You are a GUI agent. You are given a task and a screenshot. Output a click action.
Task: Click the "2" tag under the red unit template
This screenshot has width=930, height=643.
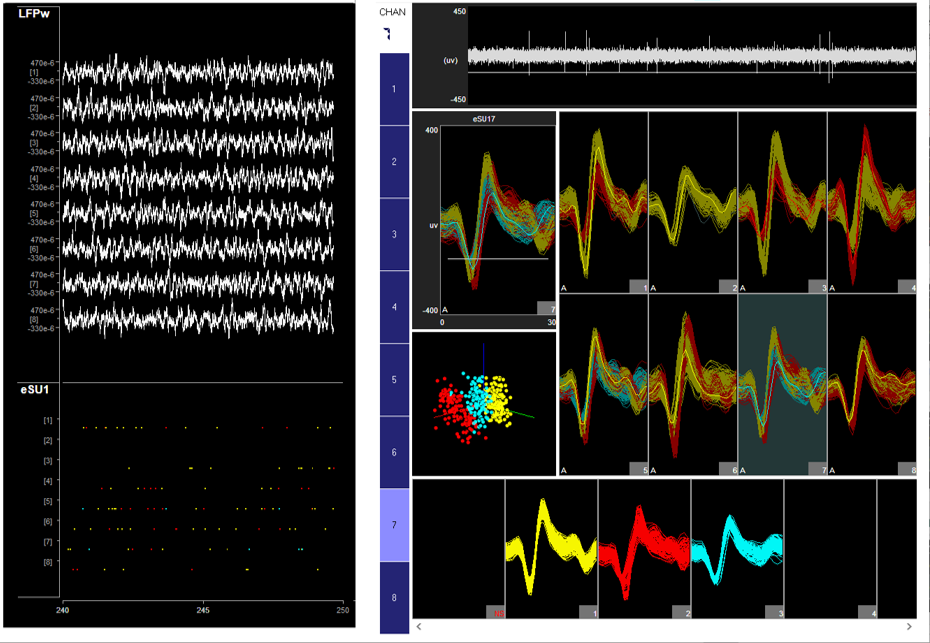(x=686, y=613)
